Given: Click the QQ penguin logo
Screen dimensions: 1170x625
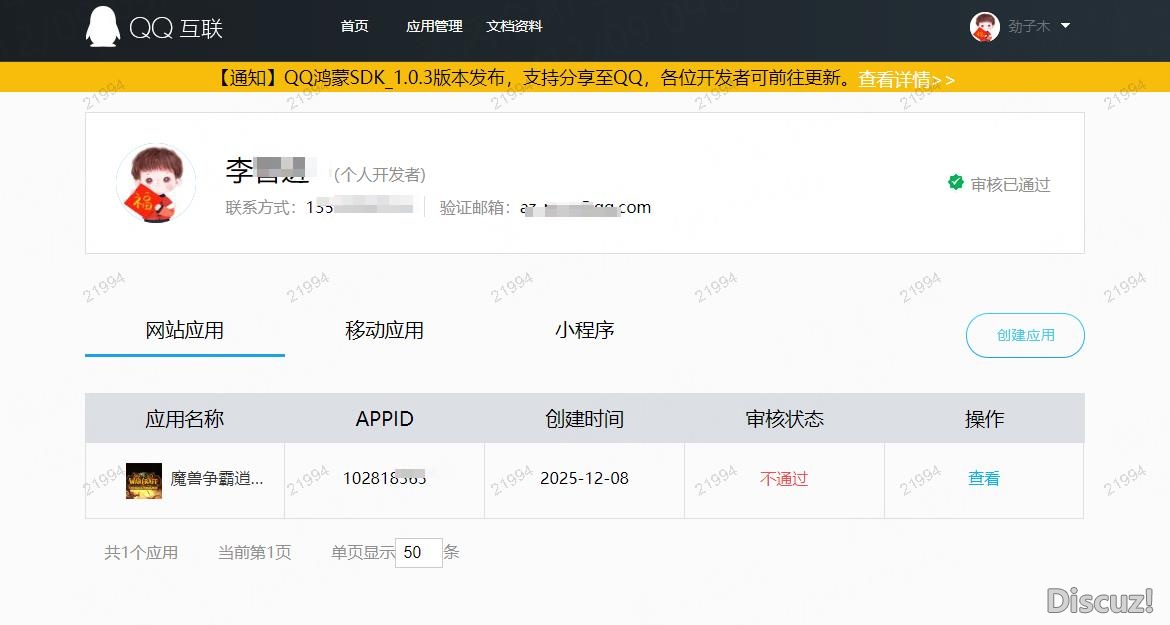Looking at the screenshot, I should pos(102,27).
